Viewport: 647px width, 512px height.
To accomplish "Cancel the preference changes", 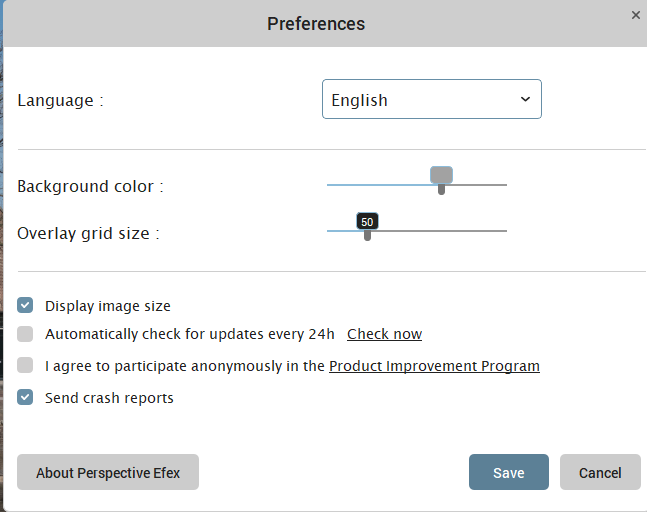I will (600, 472).
